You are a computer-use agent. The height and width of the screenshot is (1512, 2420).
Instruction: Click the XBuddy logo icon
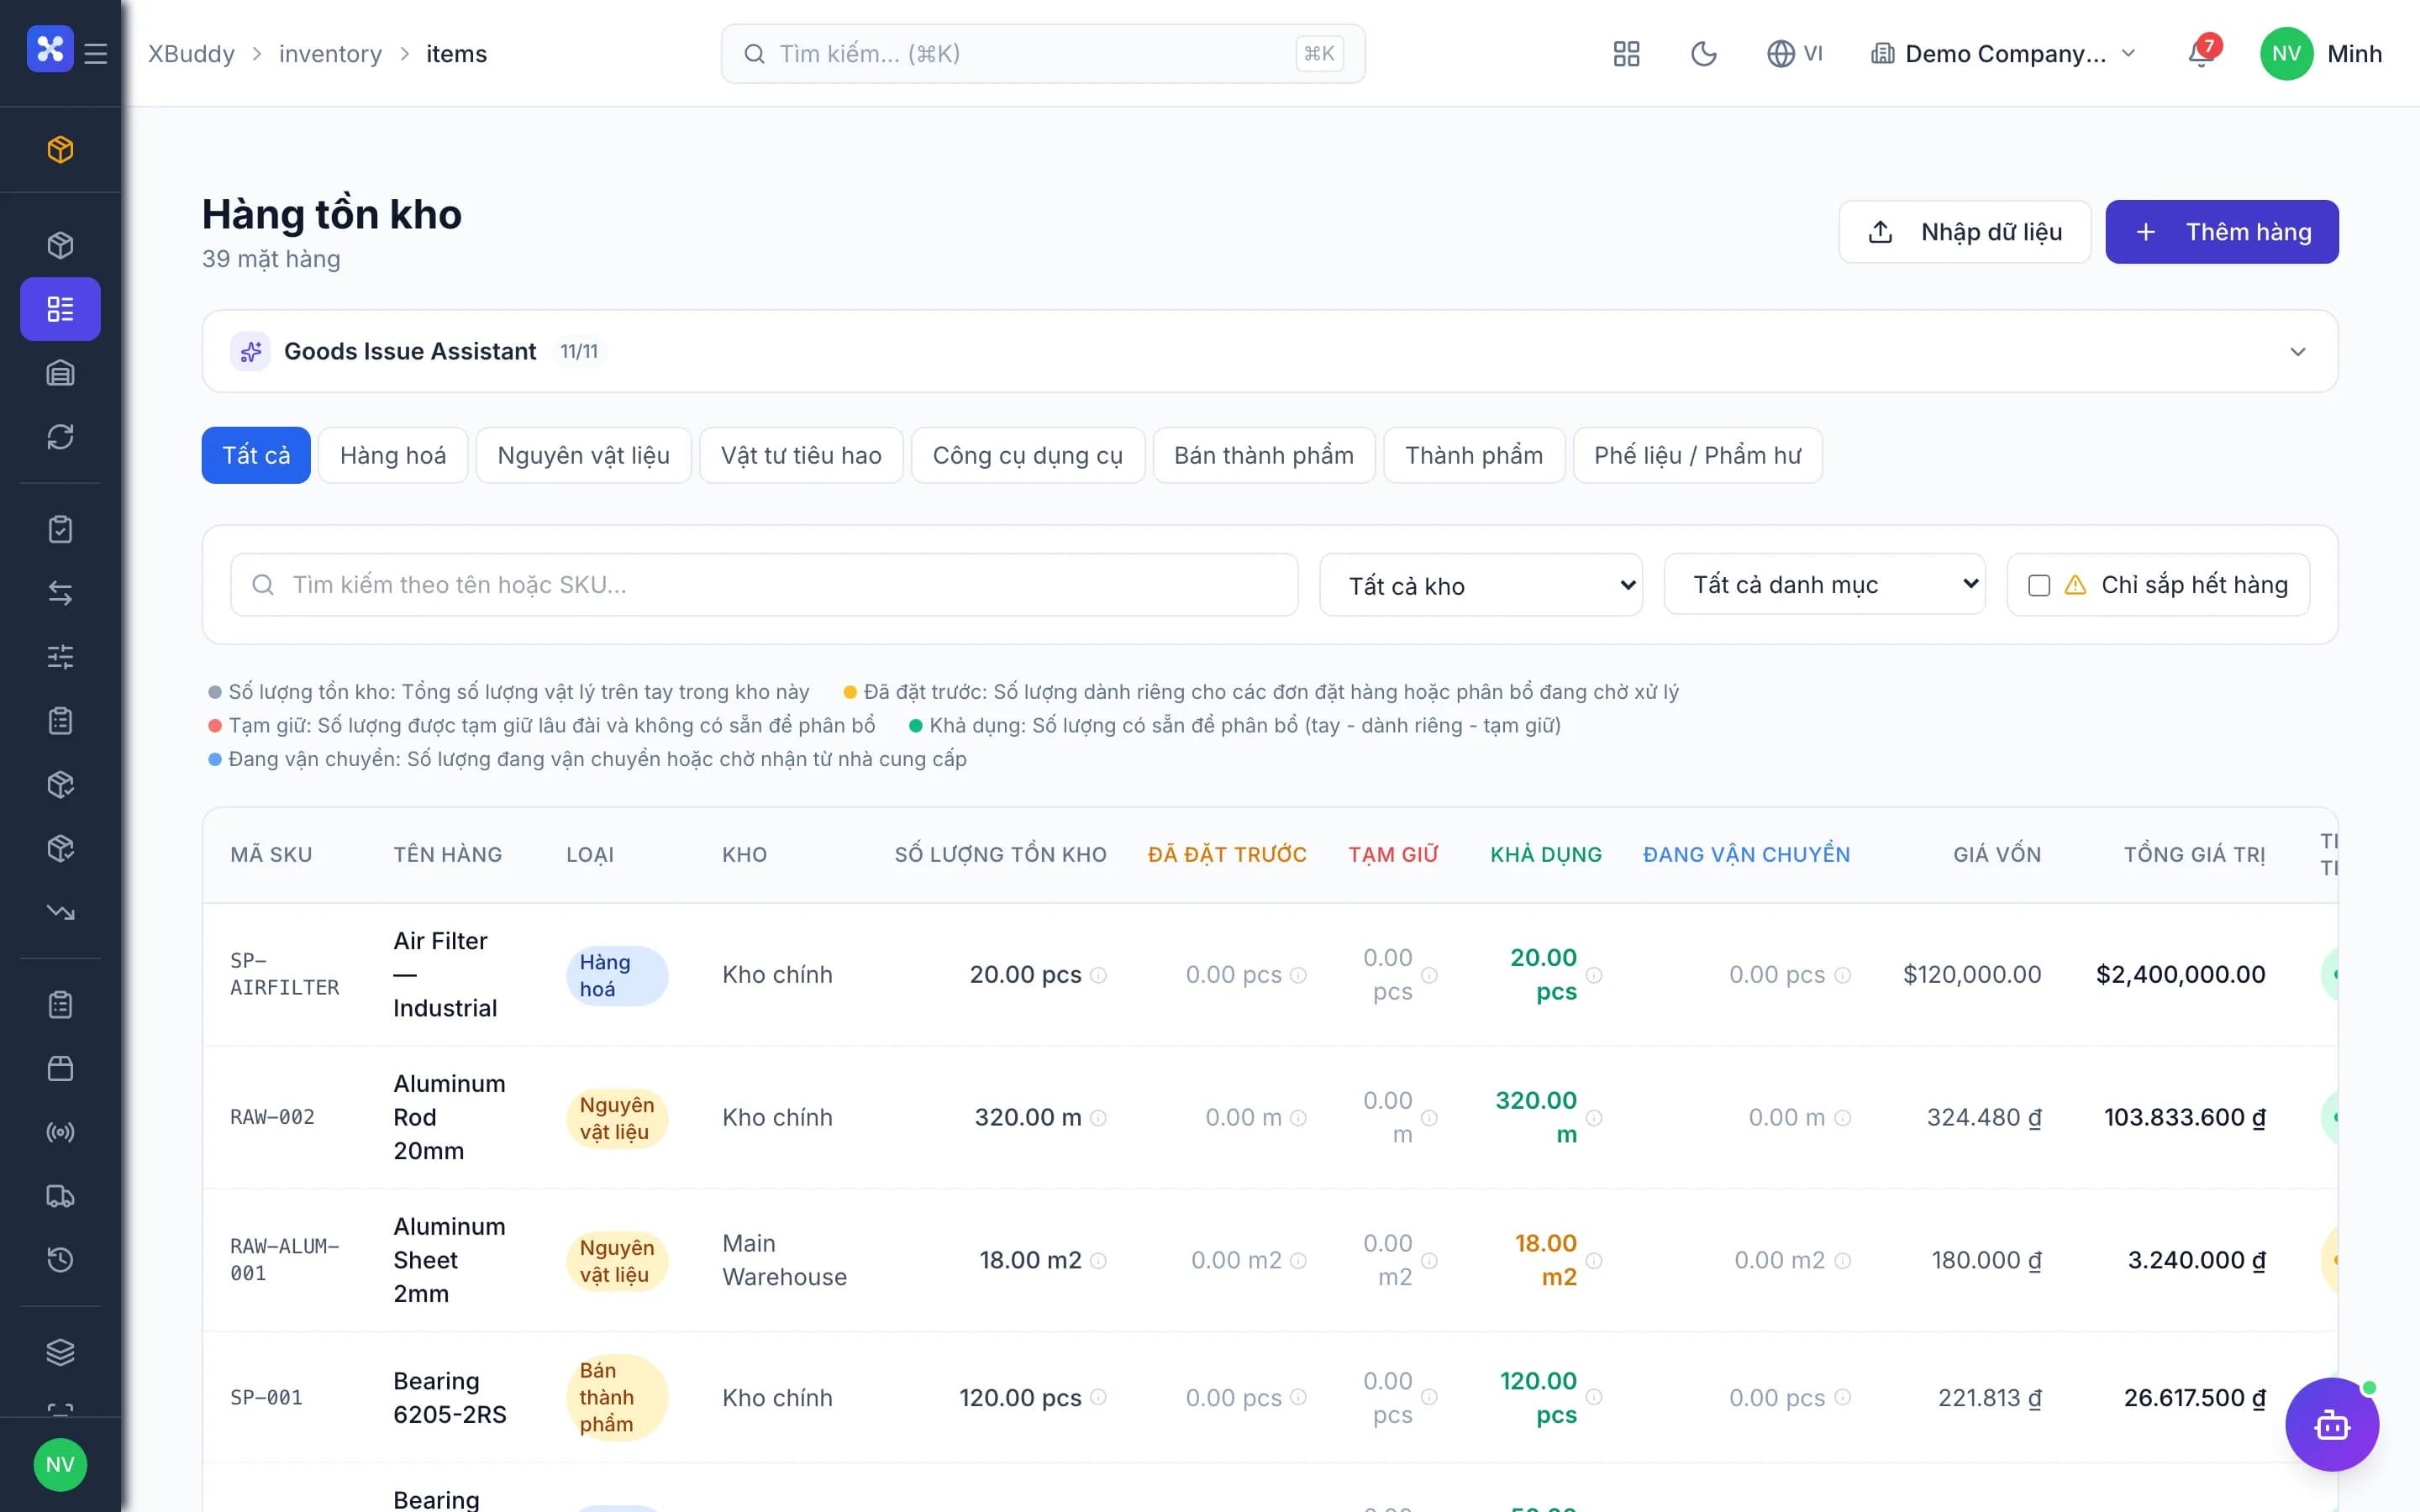click(50, 49)
